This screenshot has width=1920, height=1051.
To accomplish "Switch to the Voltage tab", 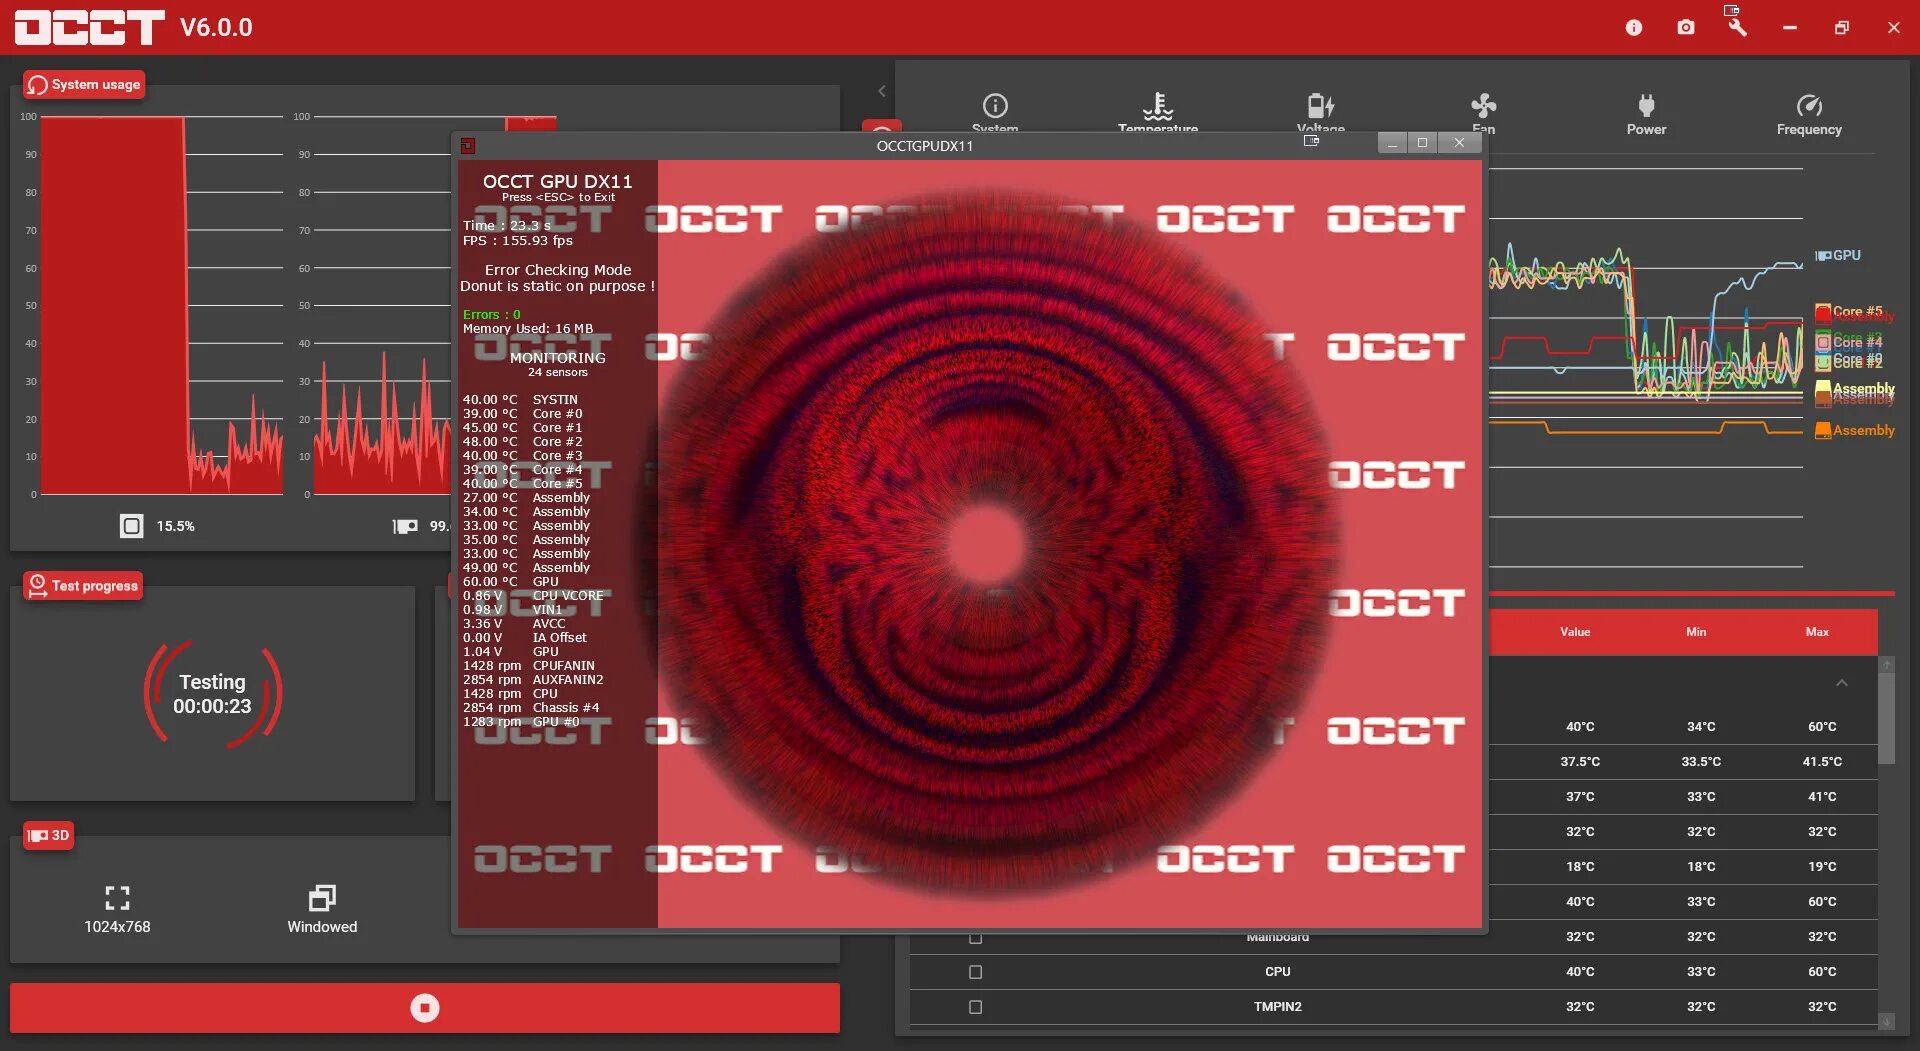I will pos(1321,113).
